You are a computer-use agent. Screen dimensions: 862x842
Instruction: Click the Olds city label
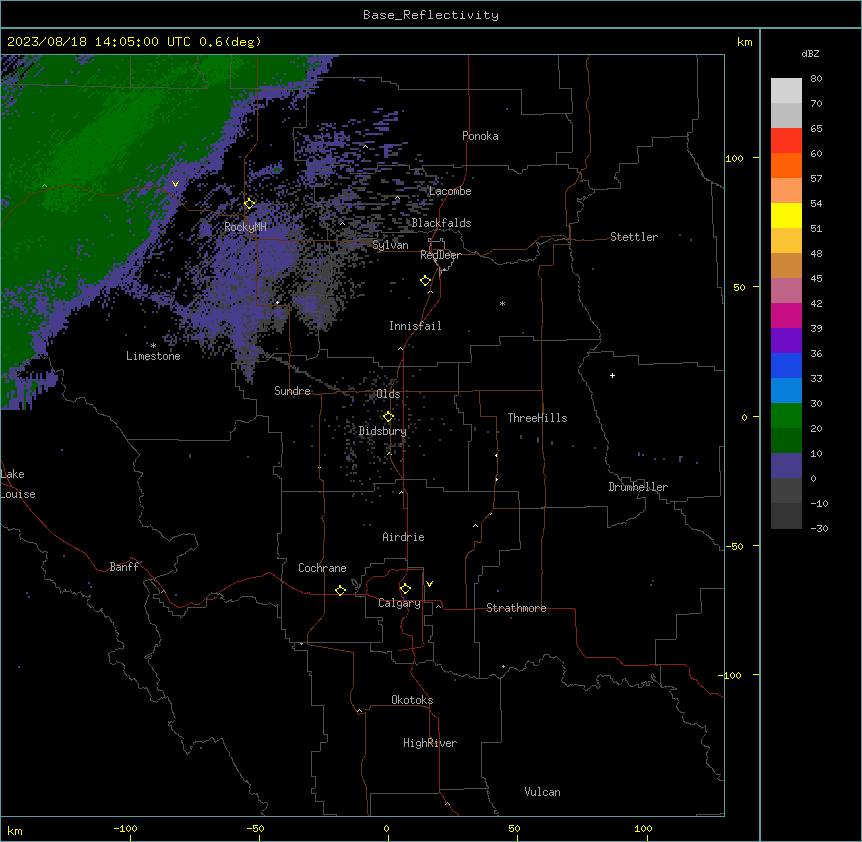tap(388, 394)
